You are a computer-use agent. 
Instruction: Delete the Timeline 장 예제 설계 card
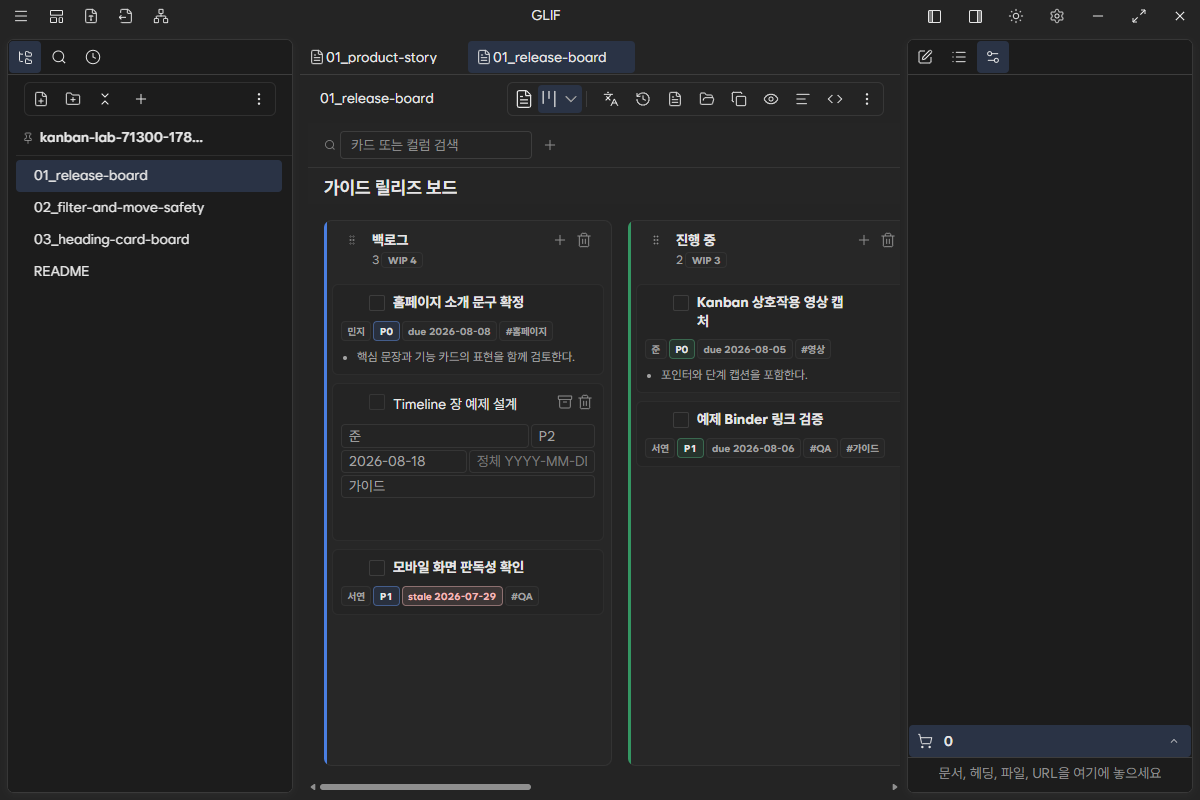click(x=586, y=402)
